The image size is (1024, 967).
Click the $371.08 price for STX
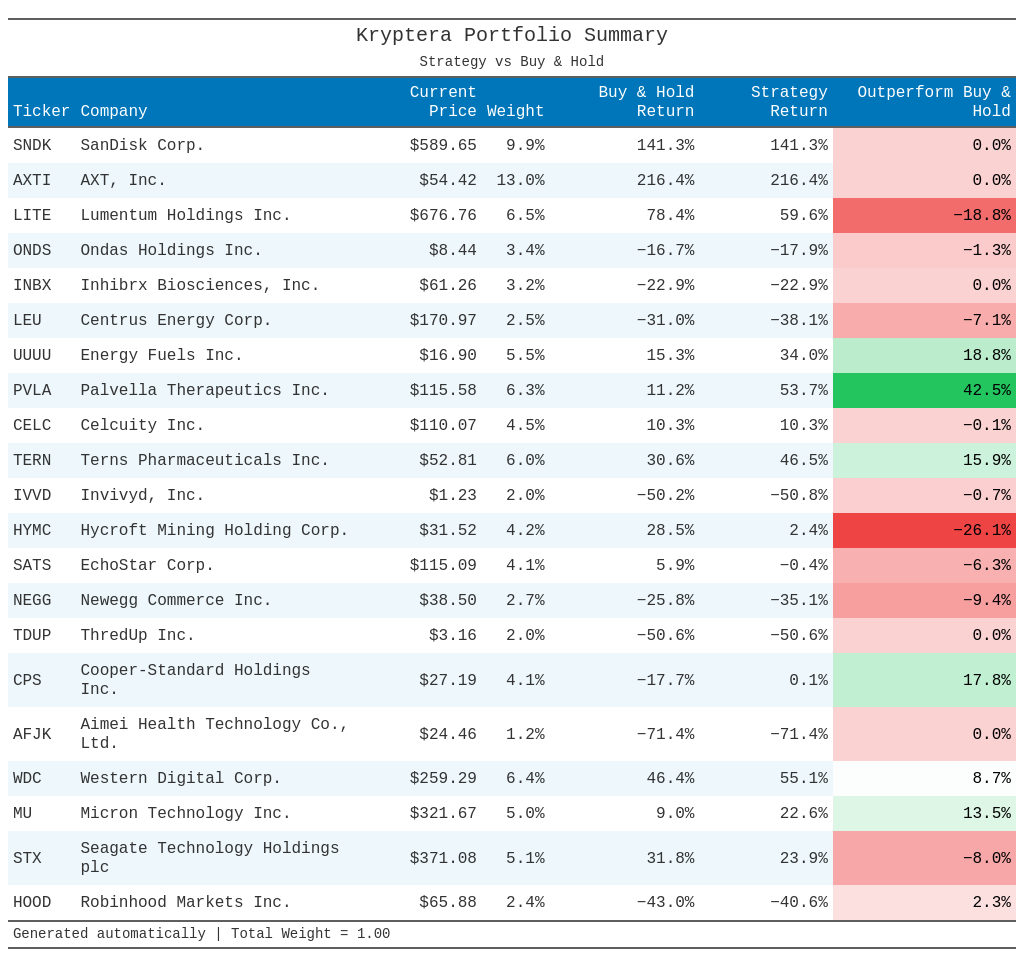pyautogui.click(x=443, y=858)
